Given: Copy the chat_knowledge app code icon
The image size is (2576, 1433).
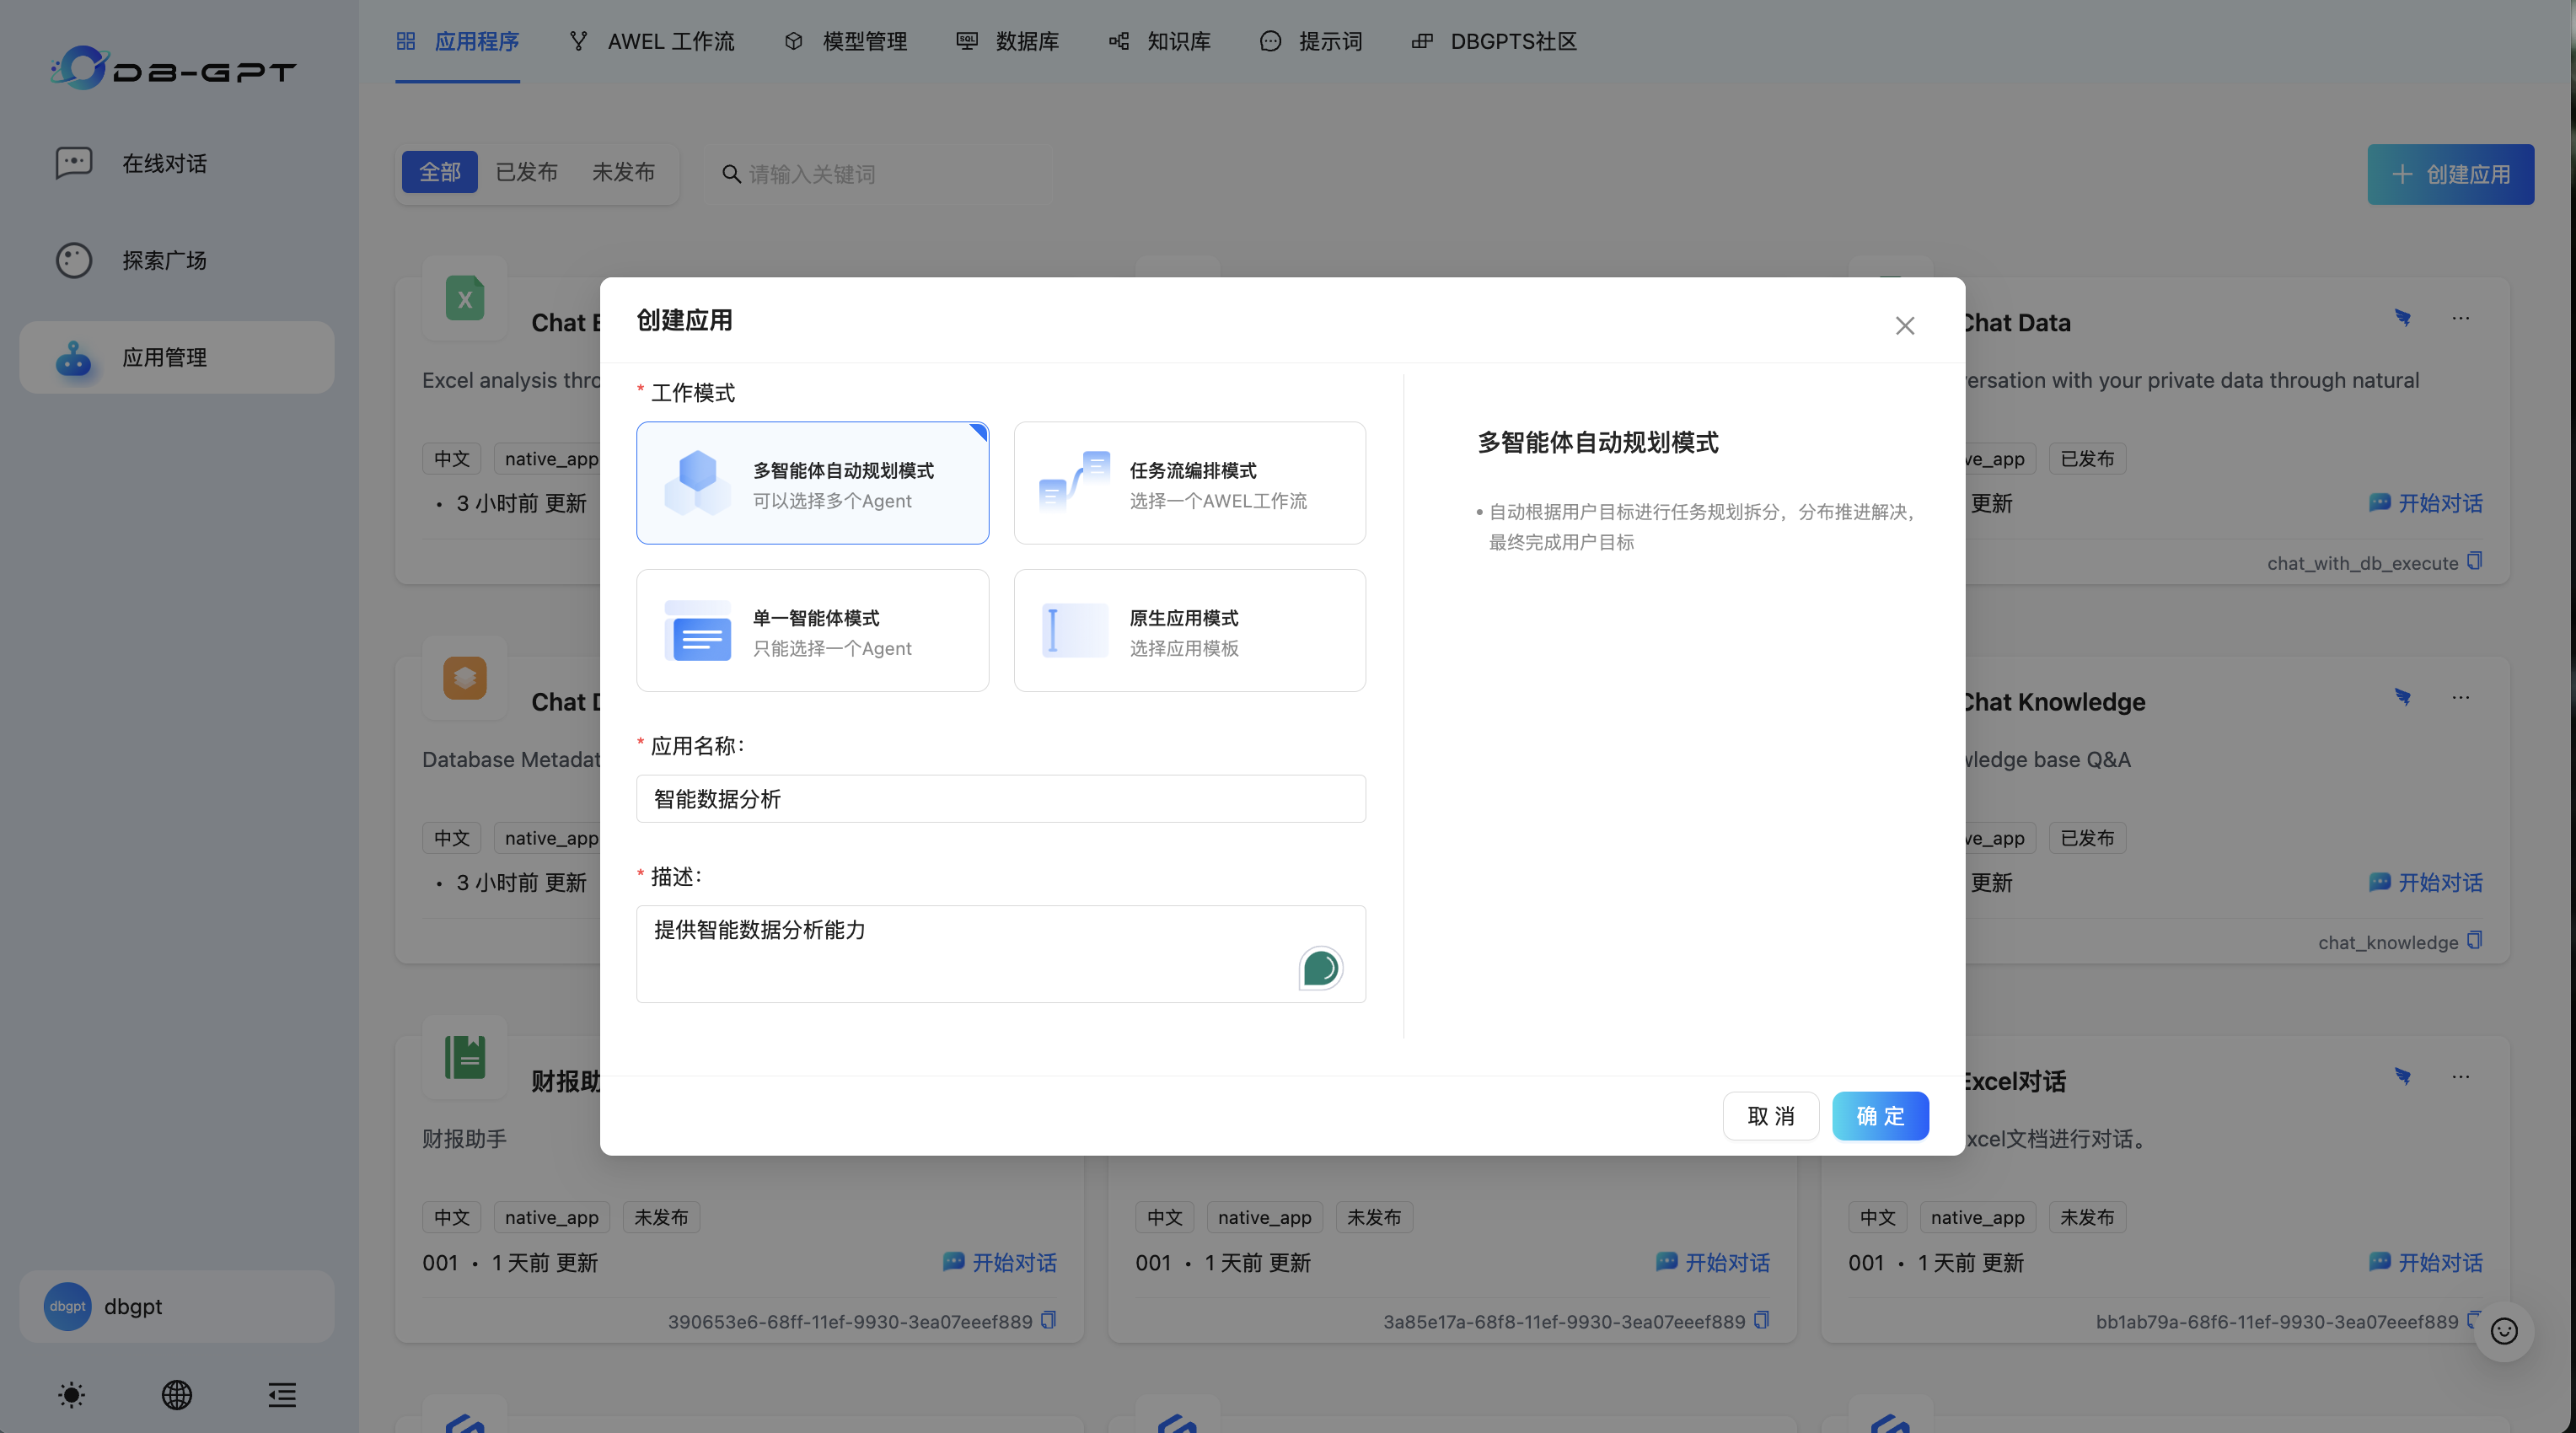Looking at the screenshot, I should pyautogui.click(x=2474, y=940).
